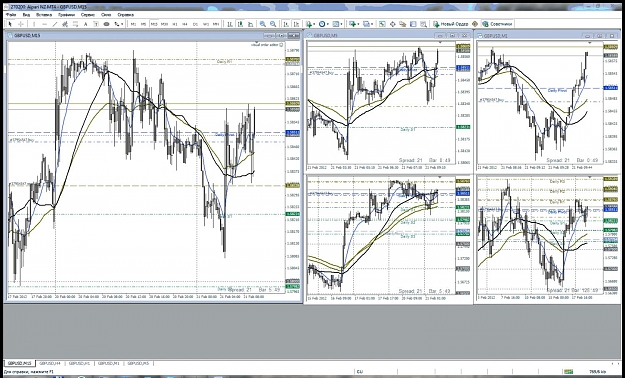Switch to the GBPUSD,H4 bottom tab

50,363
